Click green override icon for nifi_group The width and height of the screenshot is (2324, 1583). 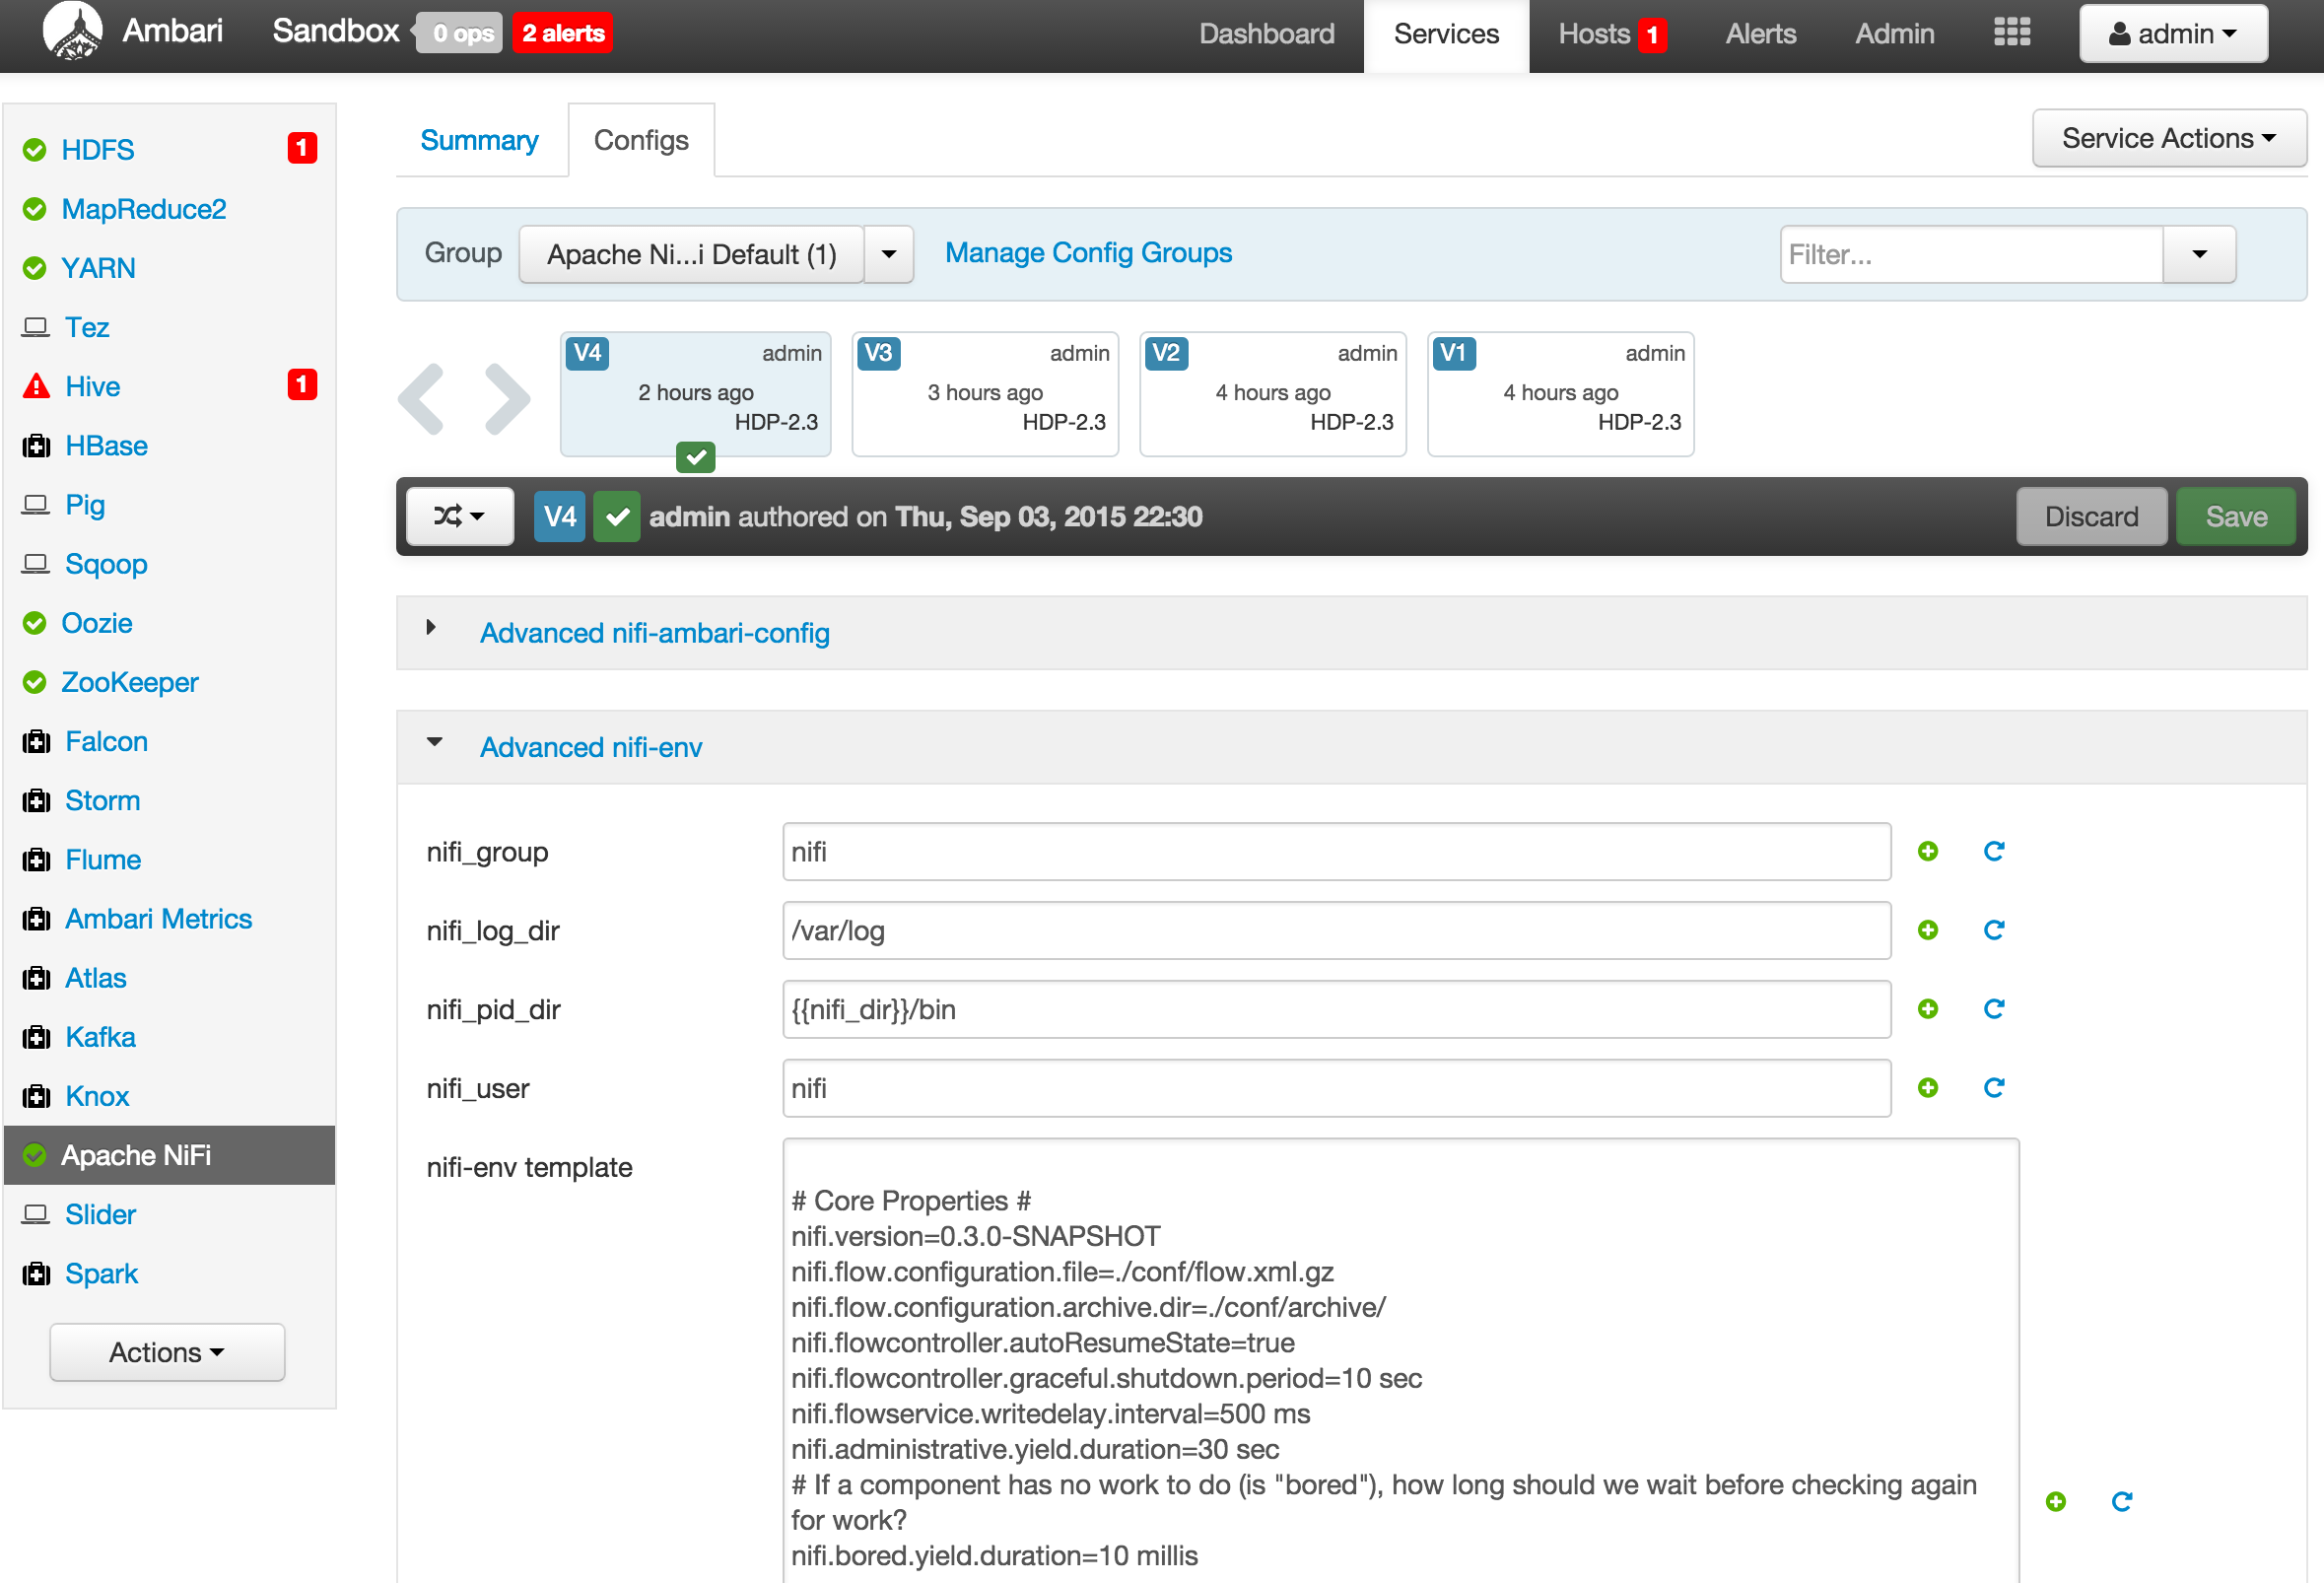click(1927, 851)
